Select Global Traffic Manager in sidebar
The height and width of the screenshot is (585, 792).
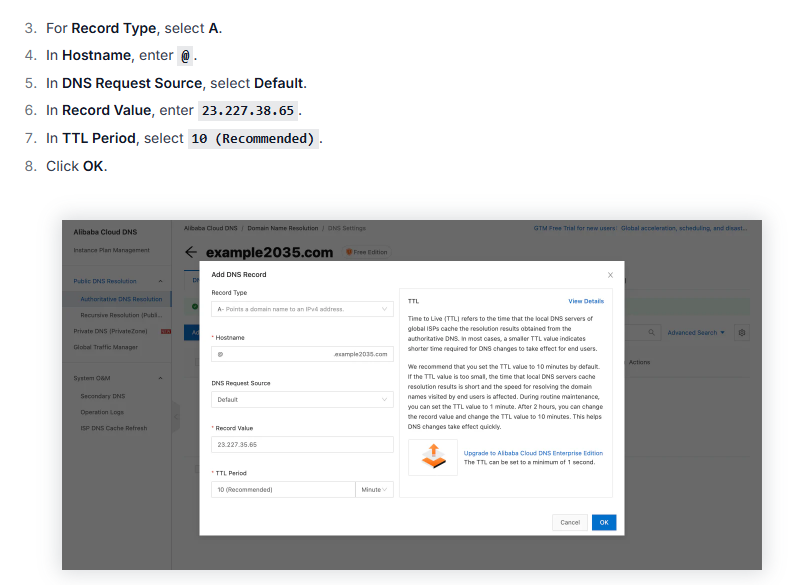tap(106, 347)
